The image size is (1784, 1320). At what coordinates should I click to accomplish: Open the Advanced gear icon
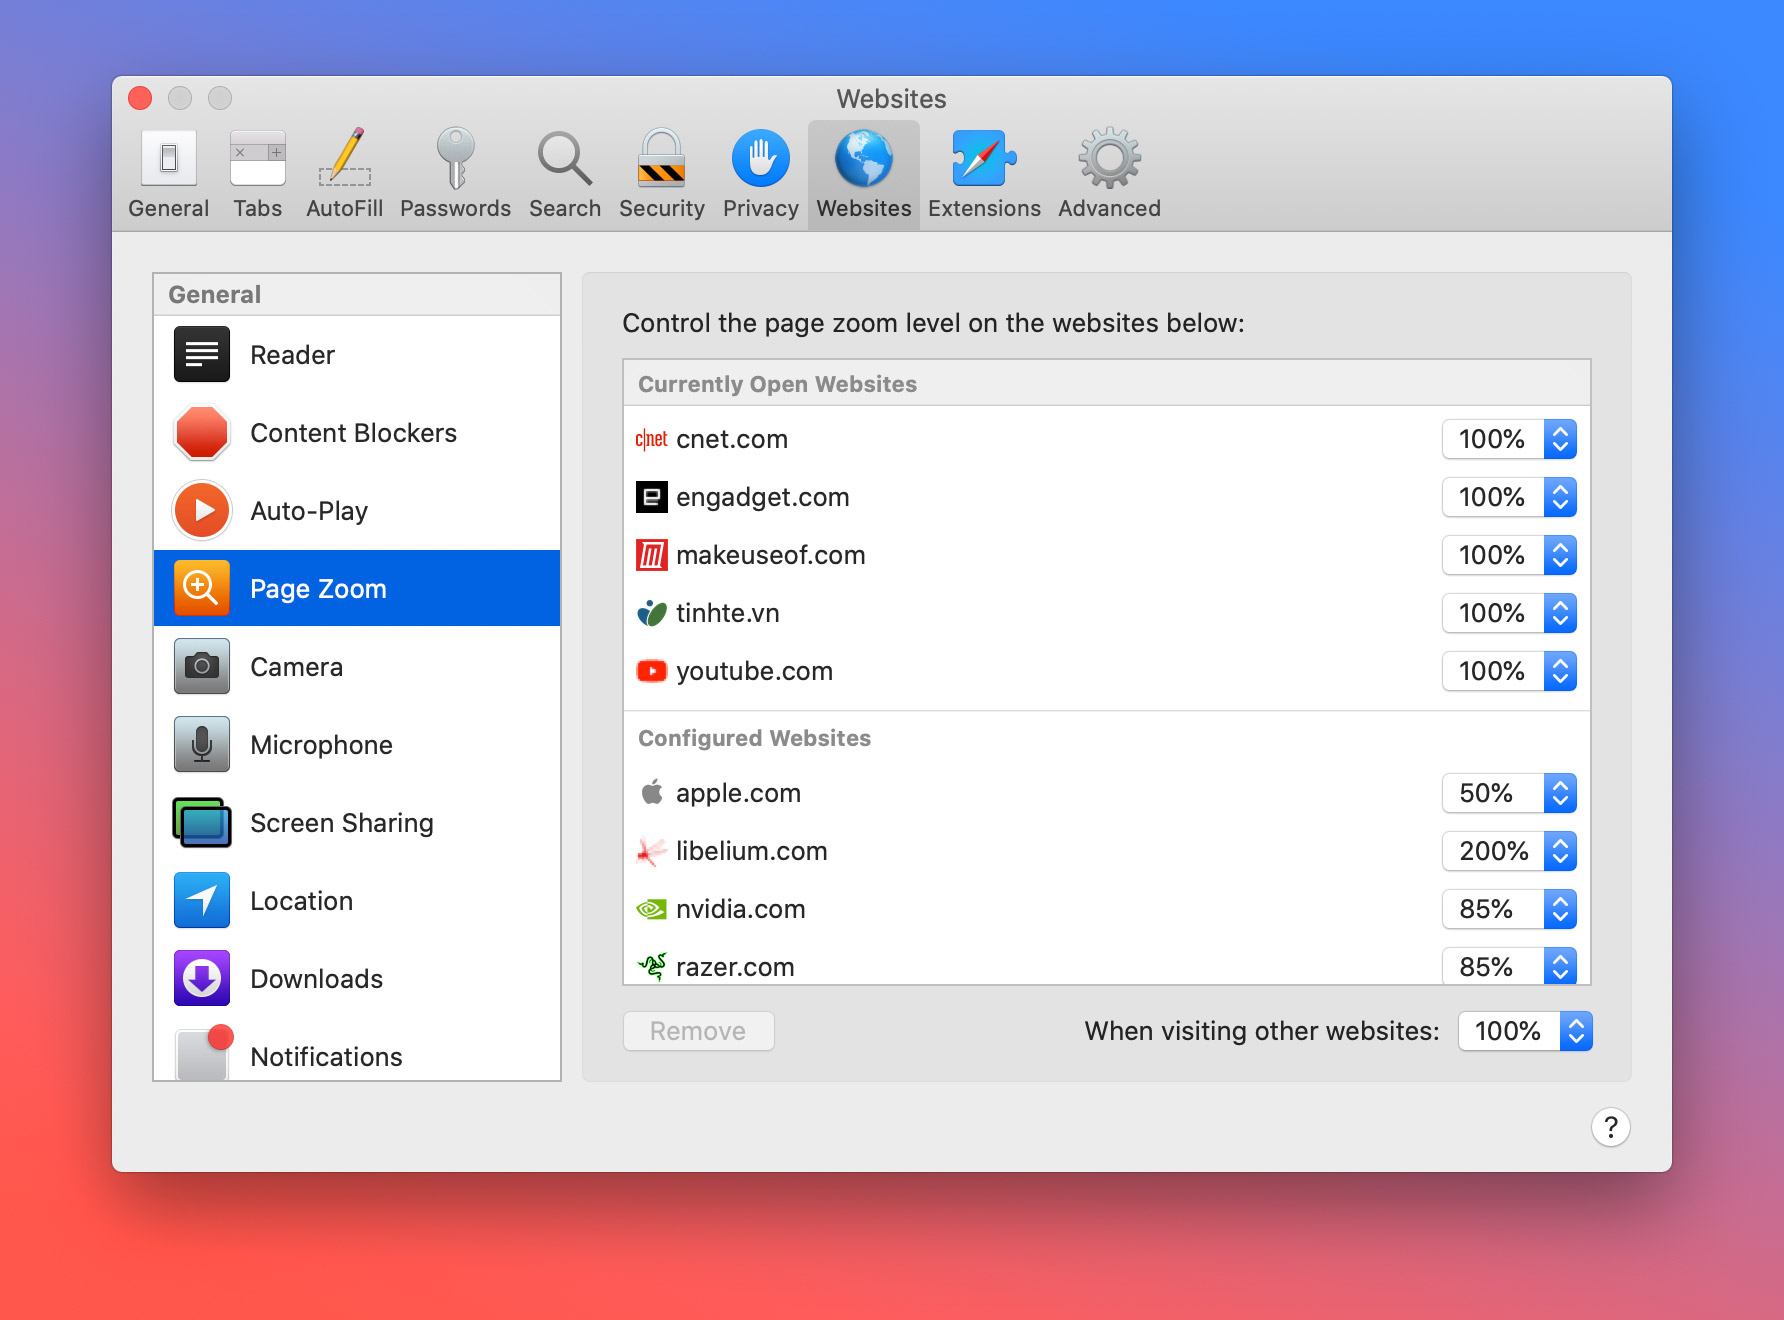click(x=1109, y=160)
